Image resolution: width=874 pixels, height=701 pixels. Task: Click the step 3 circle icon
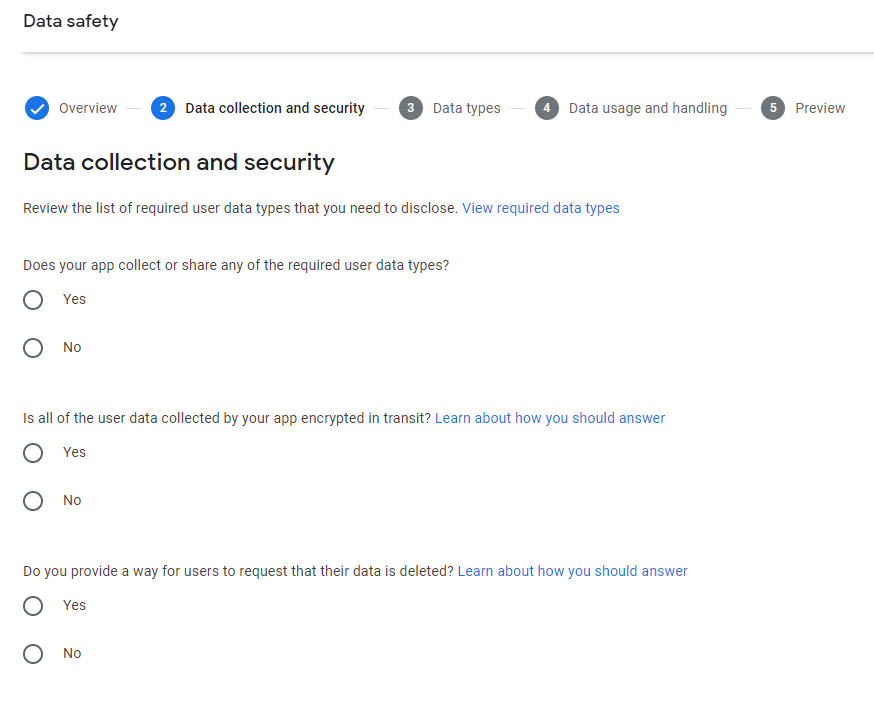(411, 108)
